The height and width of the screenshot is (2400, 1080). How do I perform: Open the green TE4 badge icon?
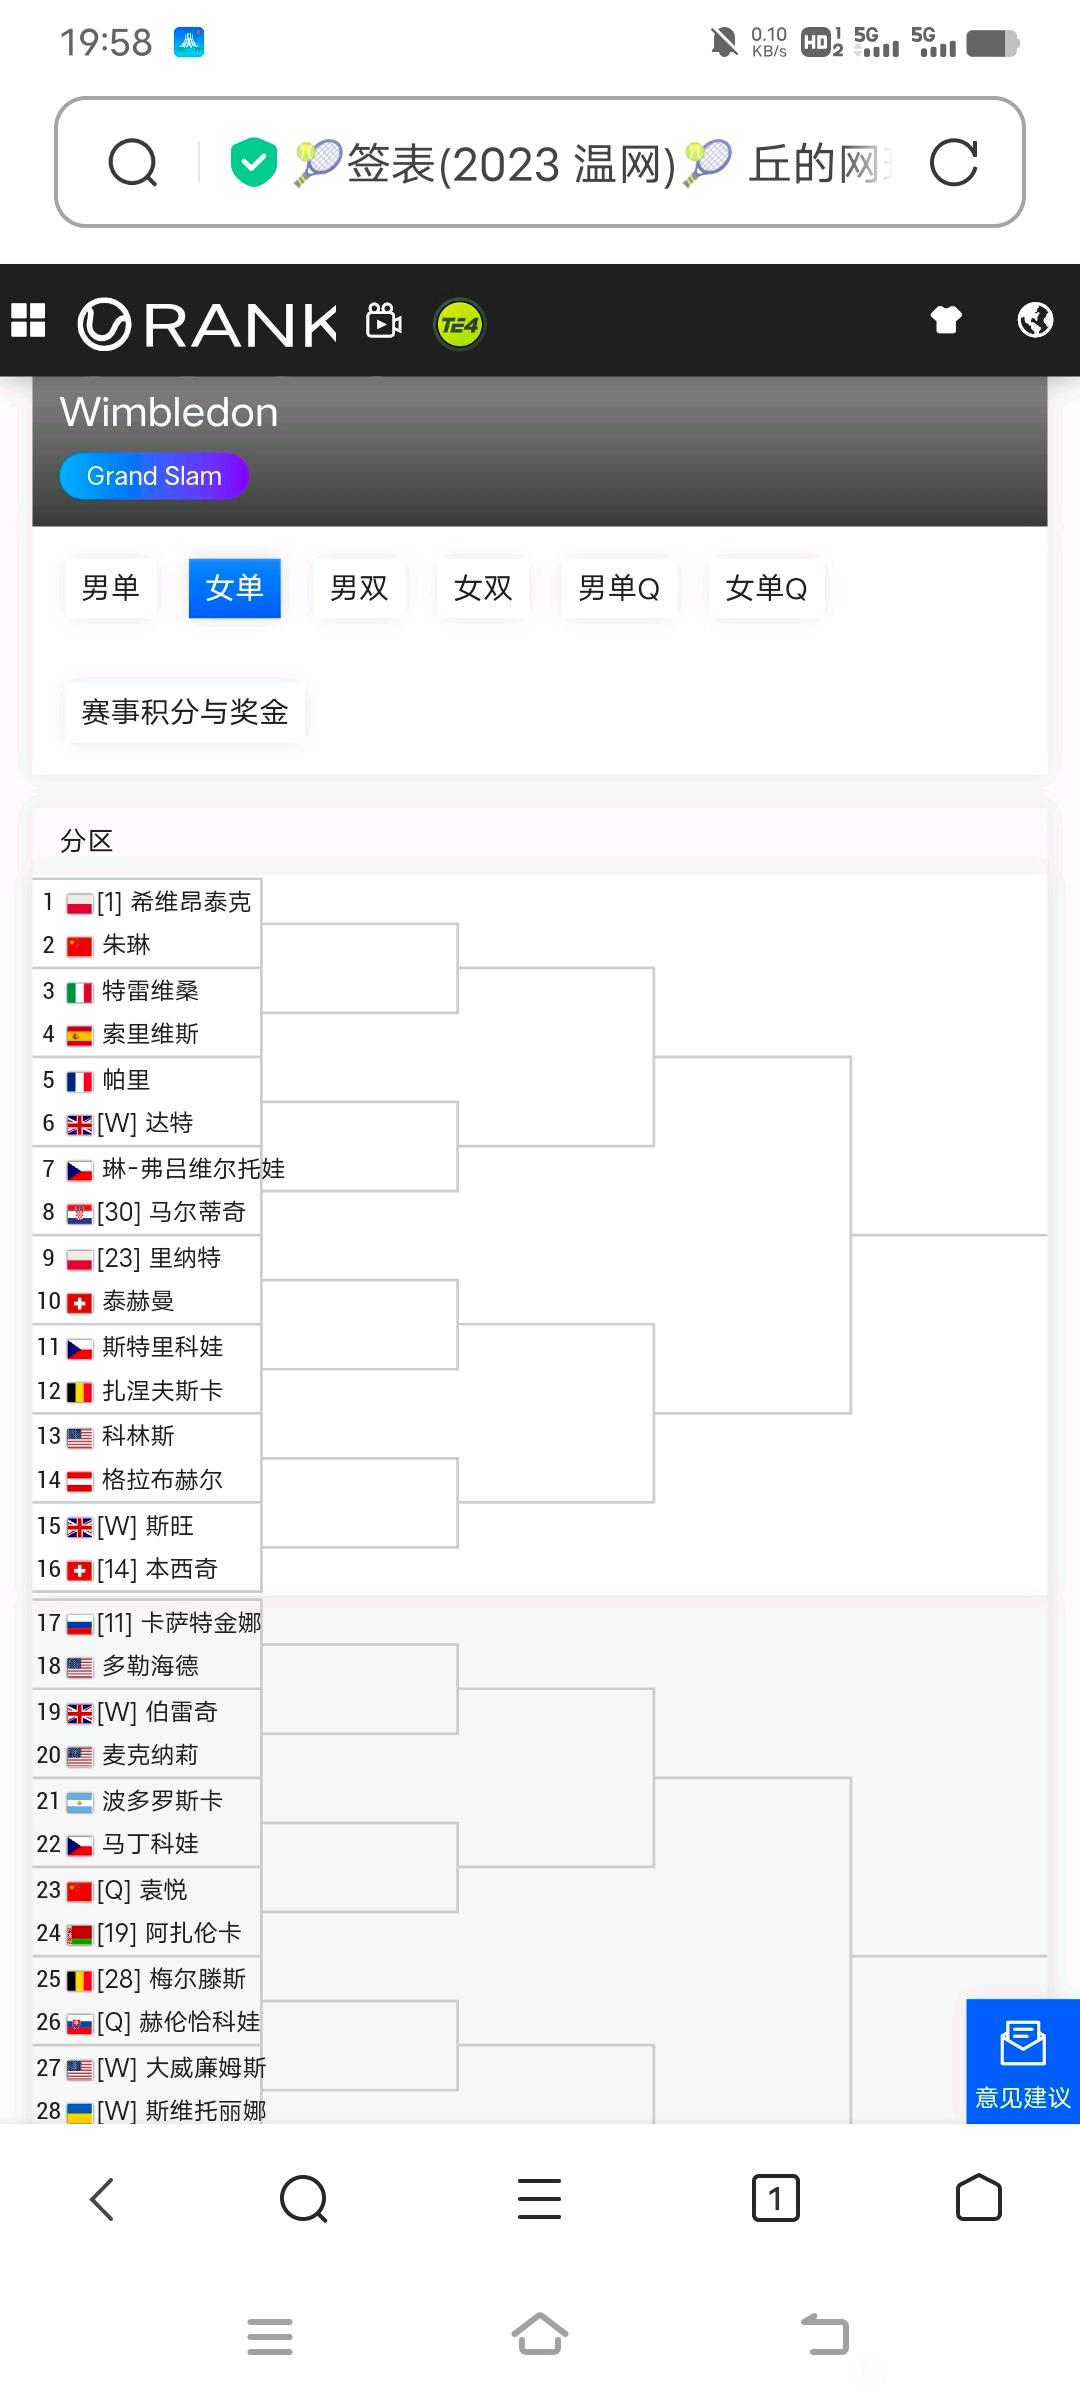pos(460,324)
